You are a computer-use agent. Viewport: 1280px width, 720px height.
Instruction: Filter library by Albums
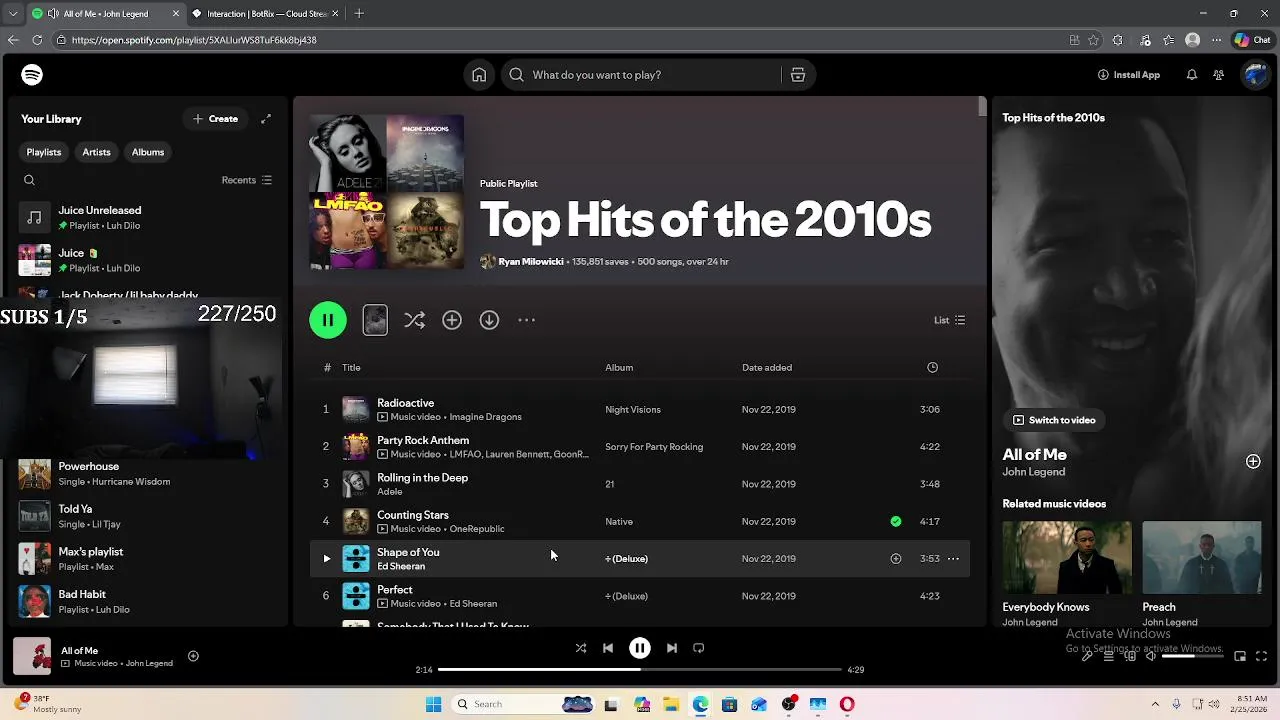click(x=148, y=152)
